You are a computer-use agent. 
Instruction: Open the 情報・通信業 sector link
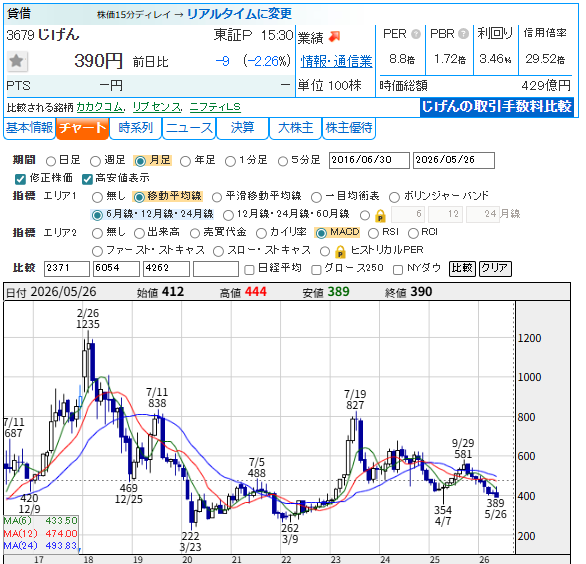336,61
